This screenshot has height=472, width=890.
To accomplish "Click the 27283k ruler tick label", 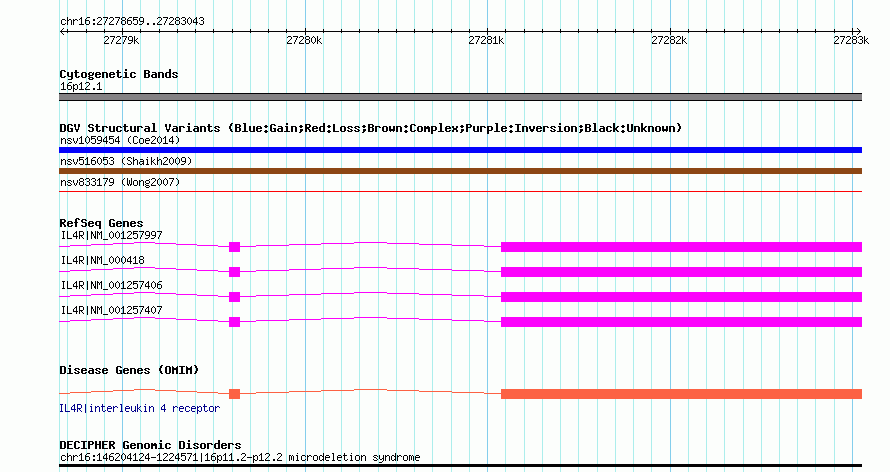I will [x=851, y=40].
